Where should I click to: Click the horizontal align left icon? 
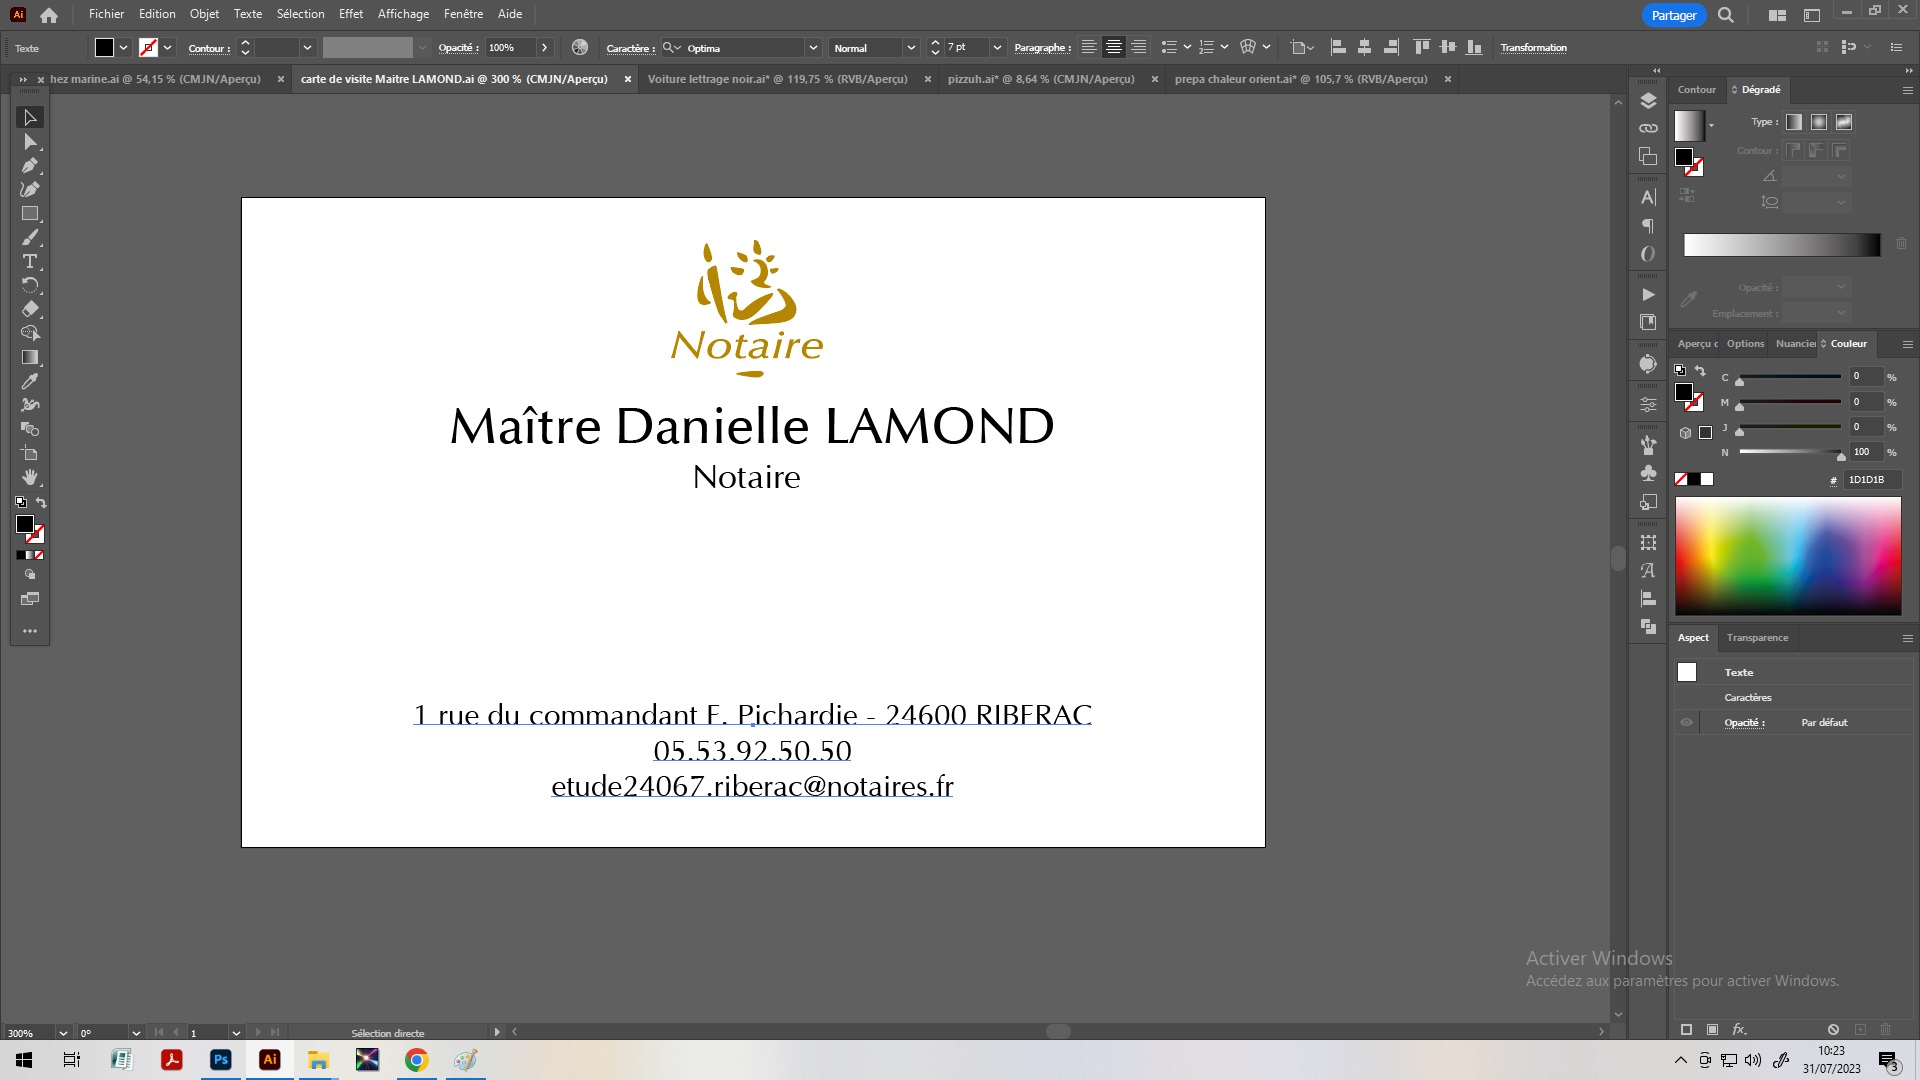[1339, 48]
